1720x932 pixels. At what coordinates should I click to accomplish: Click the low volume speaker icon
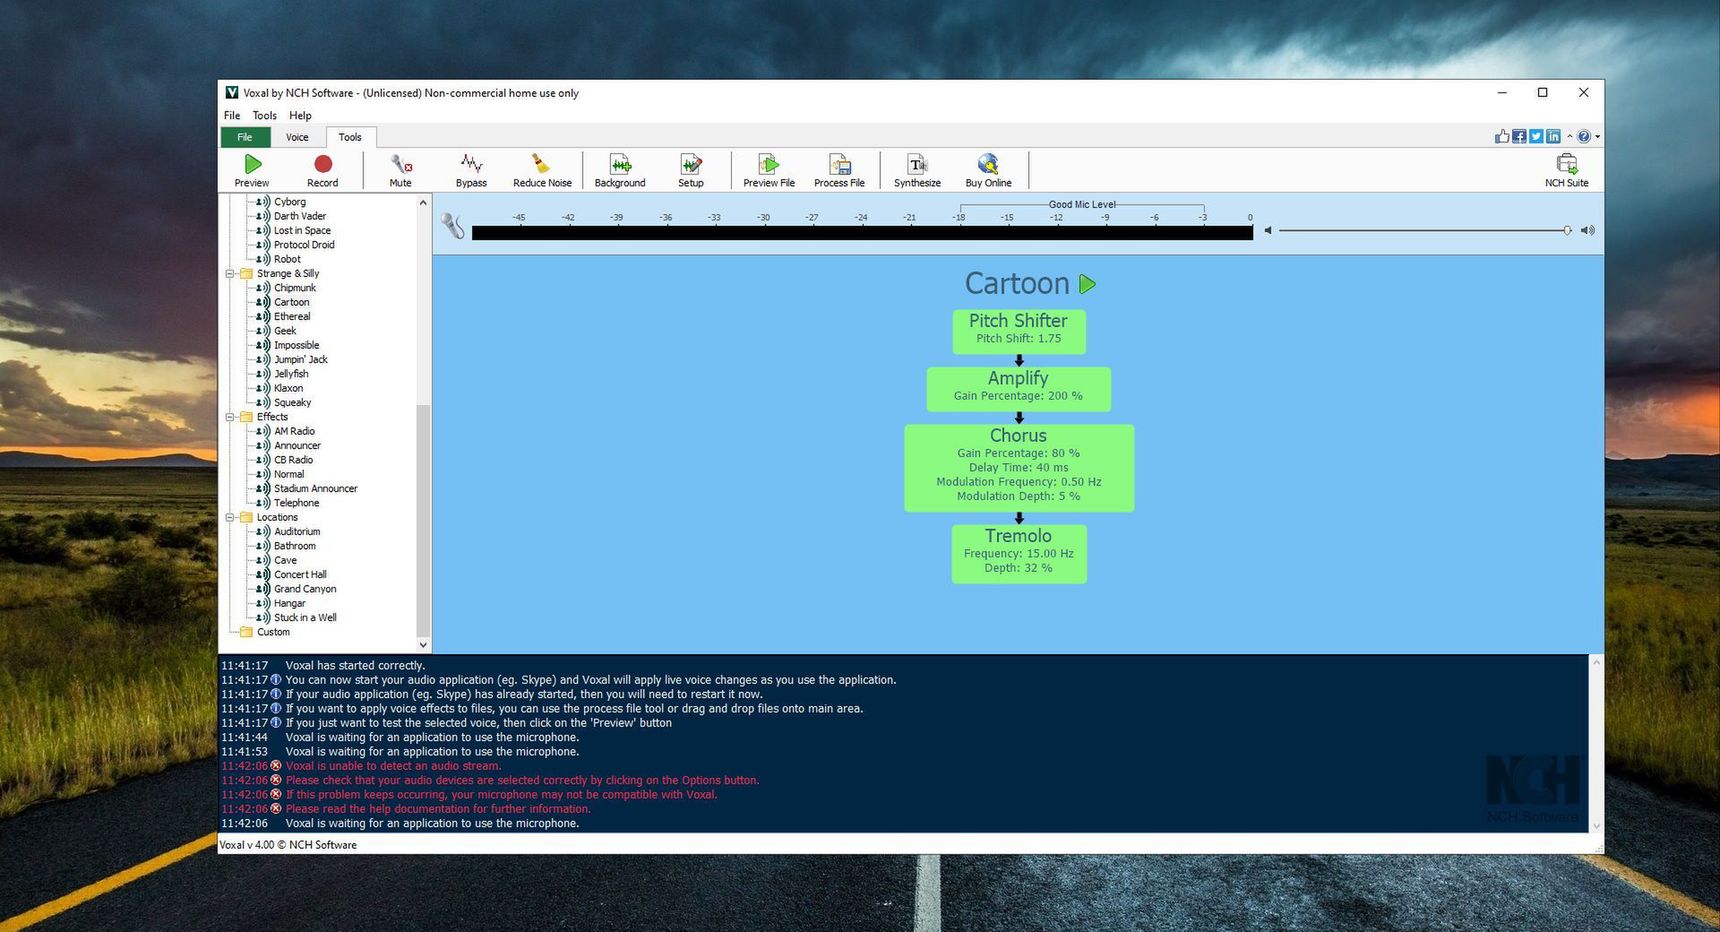point(1268,230)
